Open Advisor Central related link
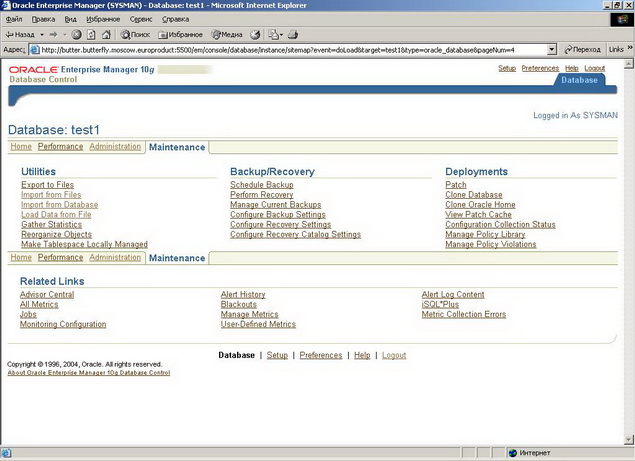This screenshot has width=635, height=461. (47, 295)
